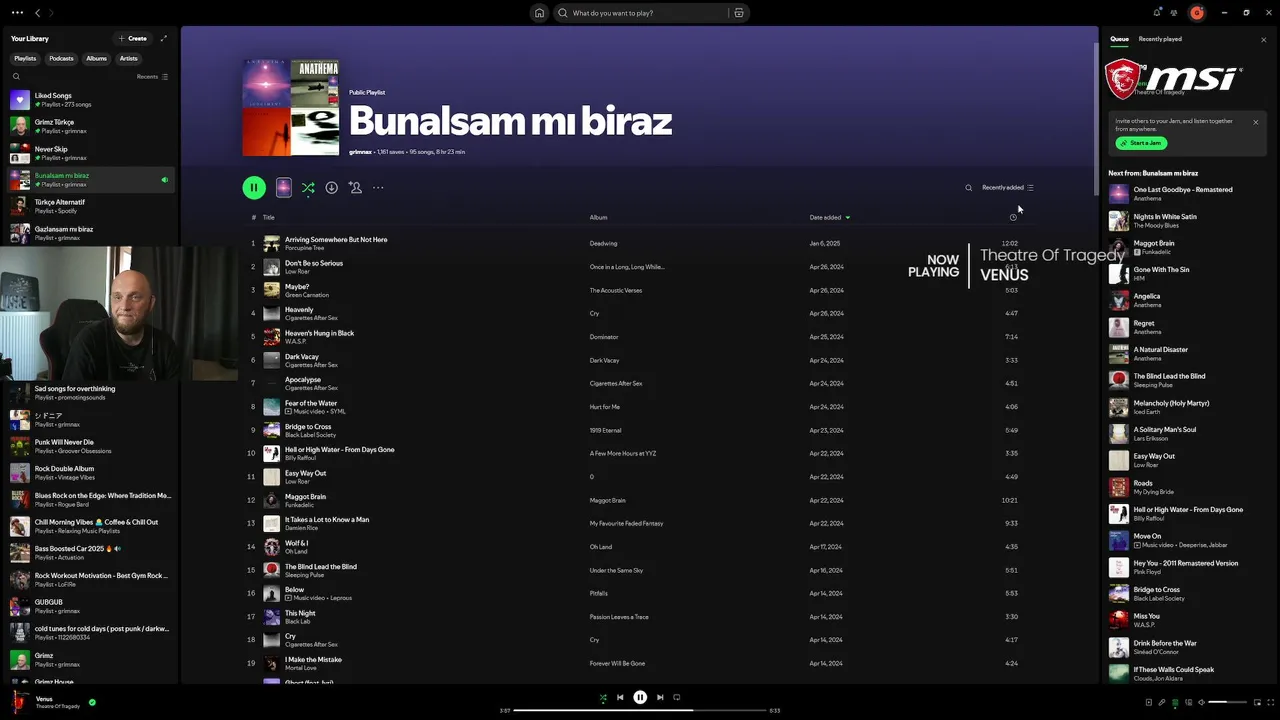The image size is (1280, 720).
Task: Open the What's New notifications bell
Action: tap(1157, 12)
